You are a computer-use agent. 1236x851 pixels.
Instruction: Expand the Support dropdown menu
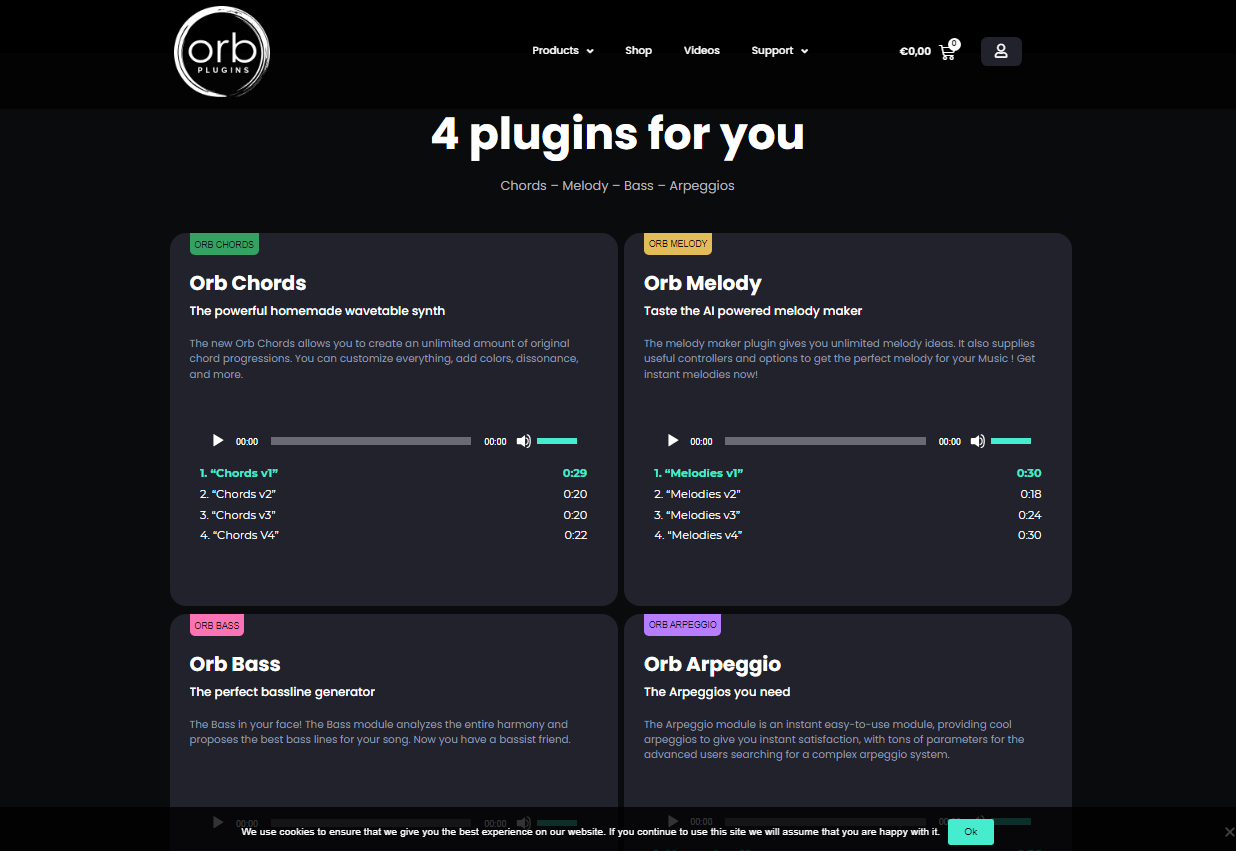[x=780, y=51]
